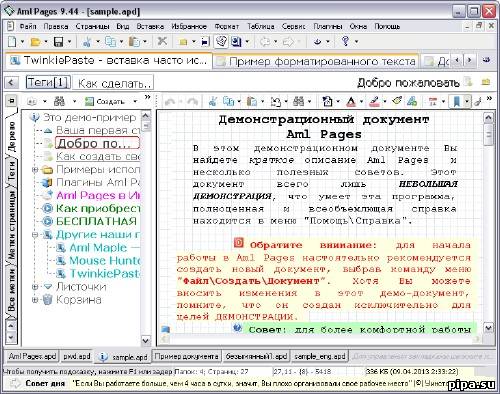
Task: Click the delete X icon in toolbar
Action: [162, 41]
